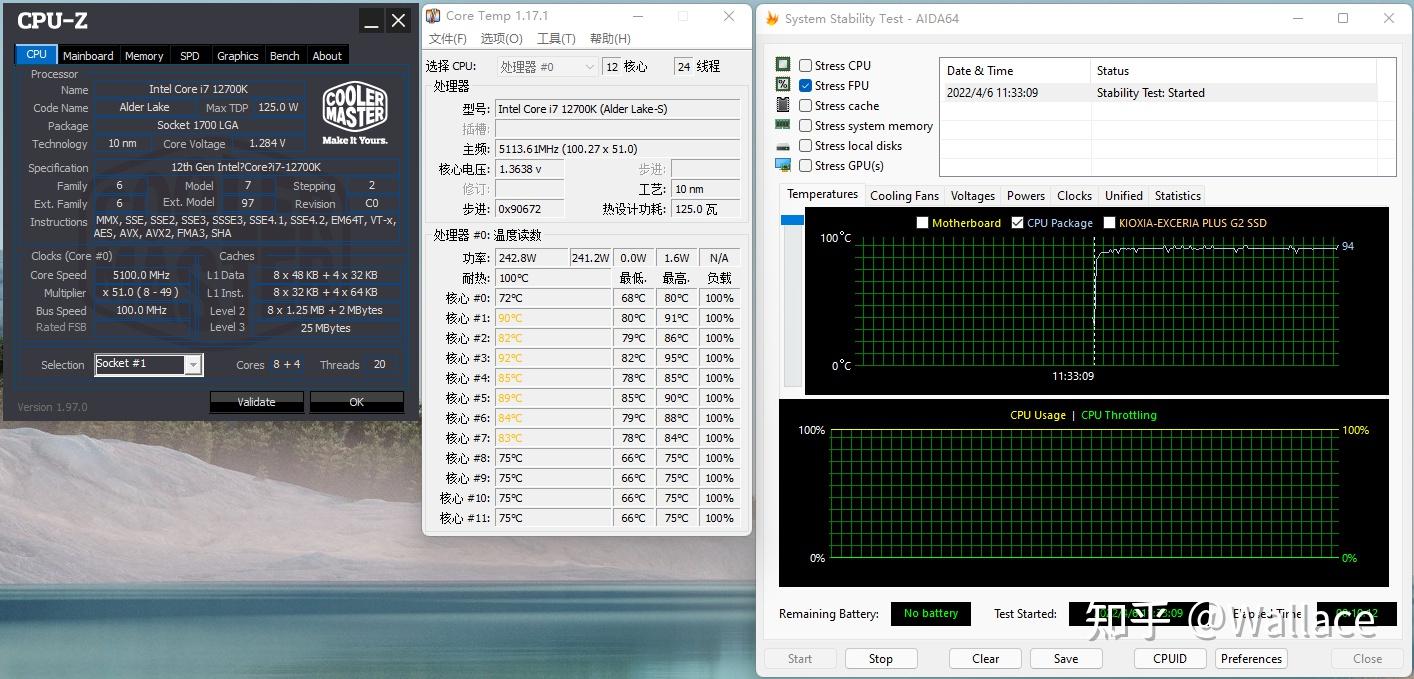Image resolution: width=1414 pixels, height=679 pixels.
Task: Open the Graphics tab in CPU-Z
Action: (x=238, y=56)
